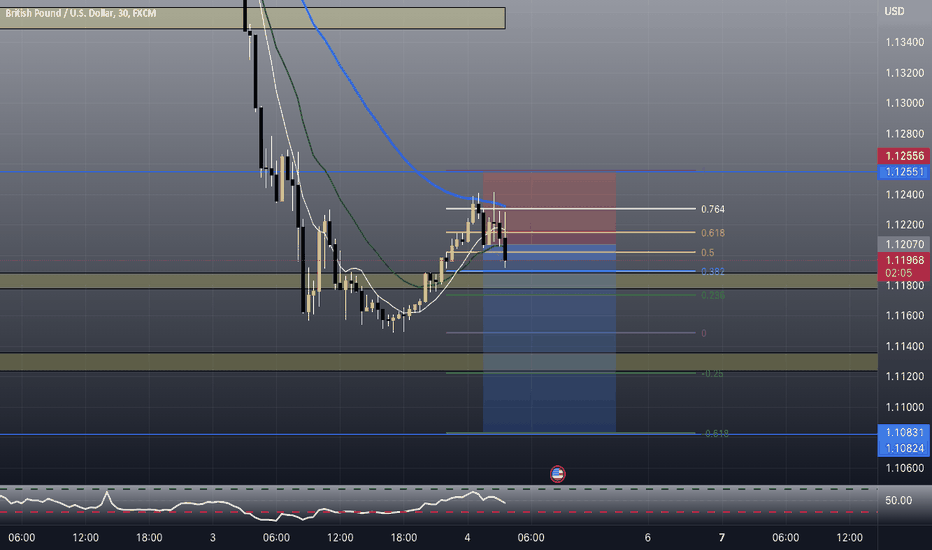Click the red 1.12556 price label
Viewport: 932px width, 550px height.
(904, 156)
